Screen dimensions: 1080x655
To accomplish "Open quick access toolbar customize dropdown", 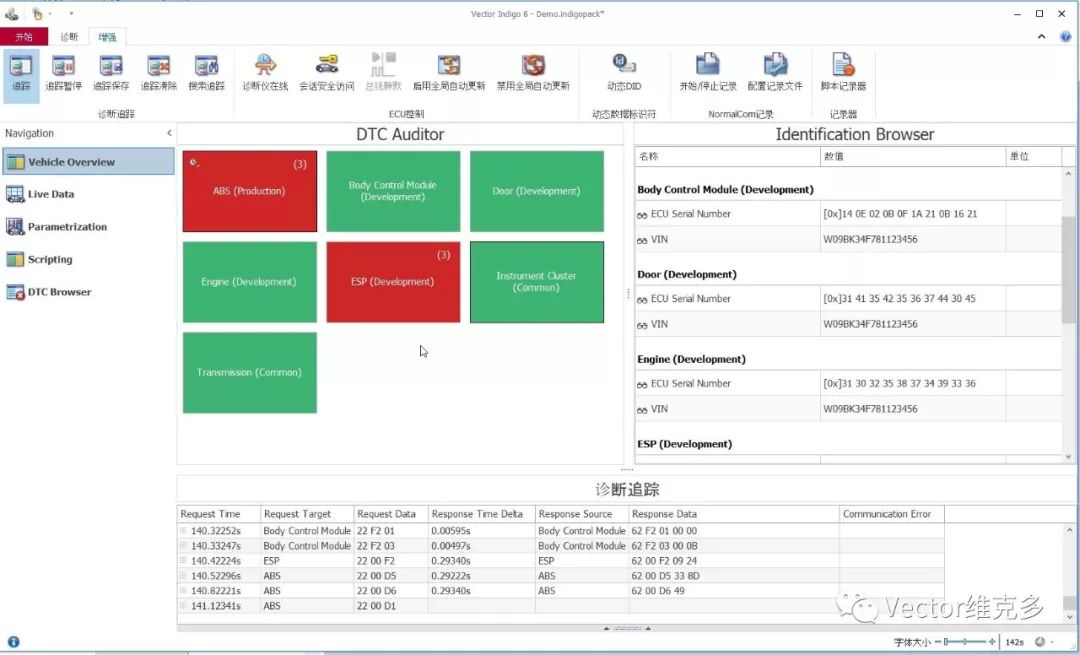I will [71, 14].
